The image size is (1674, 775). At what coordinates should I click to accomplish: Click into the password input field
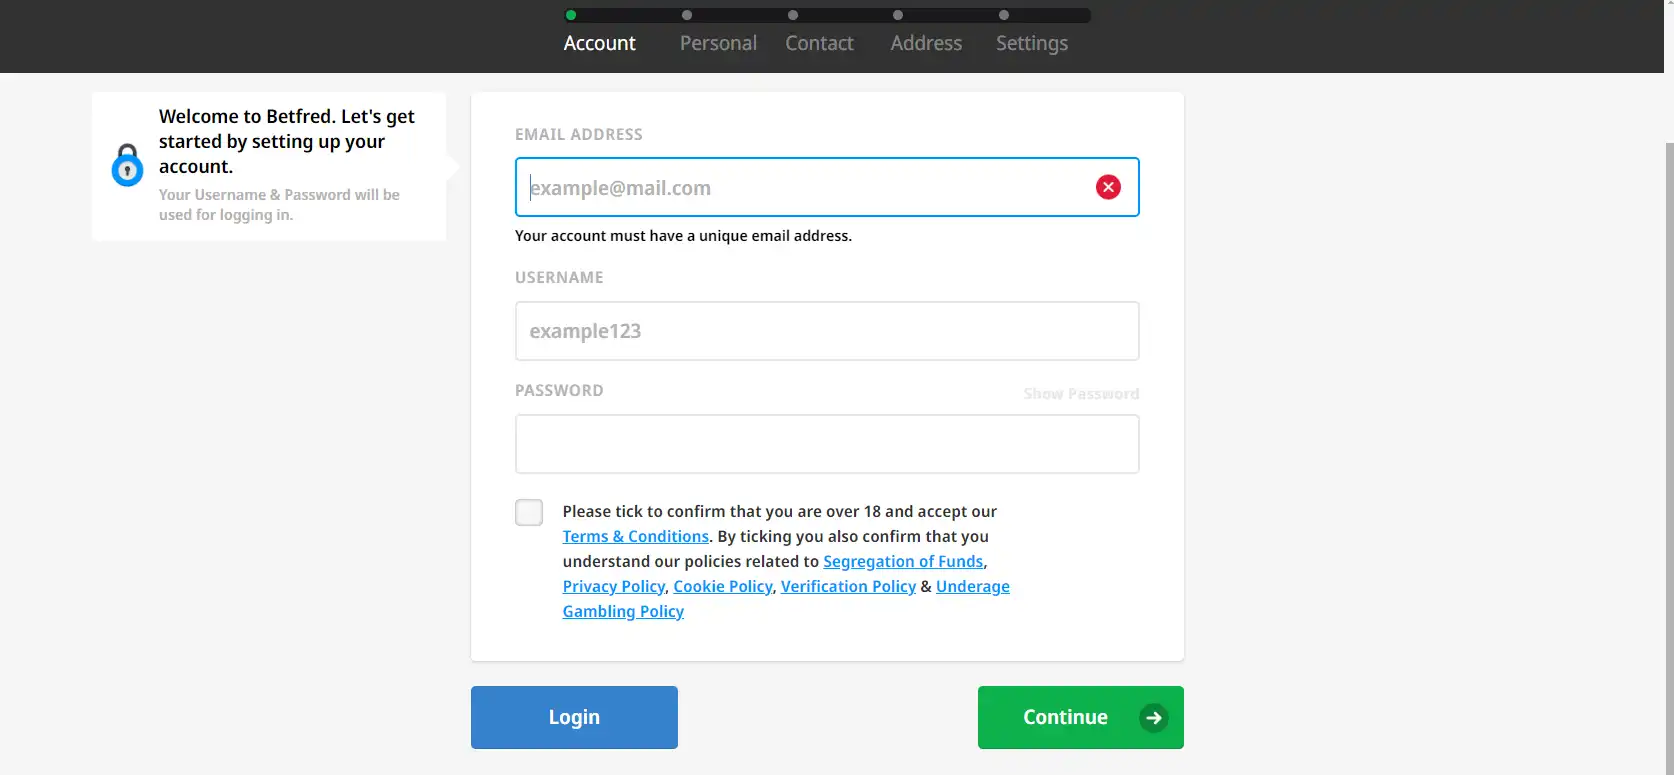pyautogui.click(x=827, y=444)
